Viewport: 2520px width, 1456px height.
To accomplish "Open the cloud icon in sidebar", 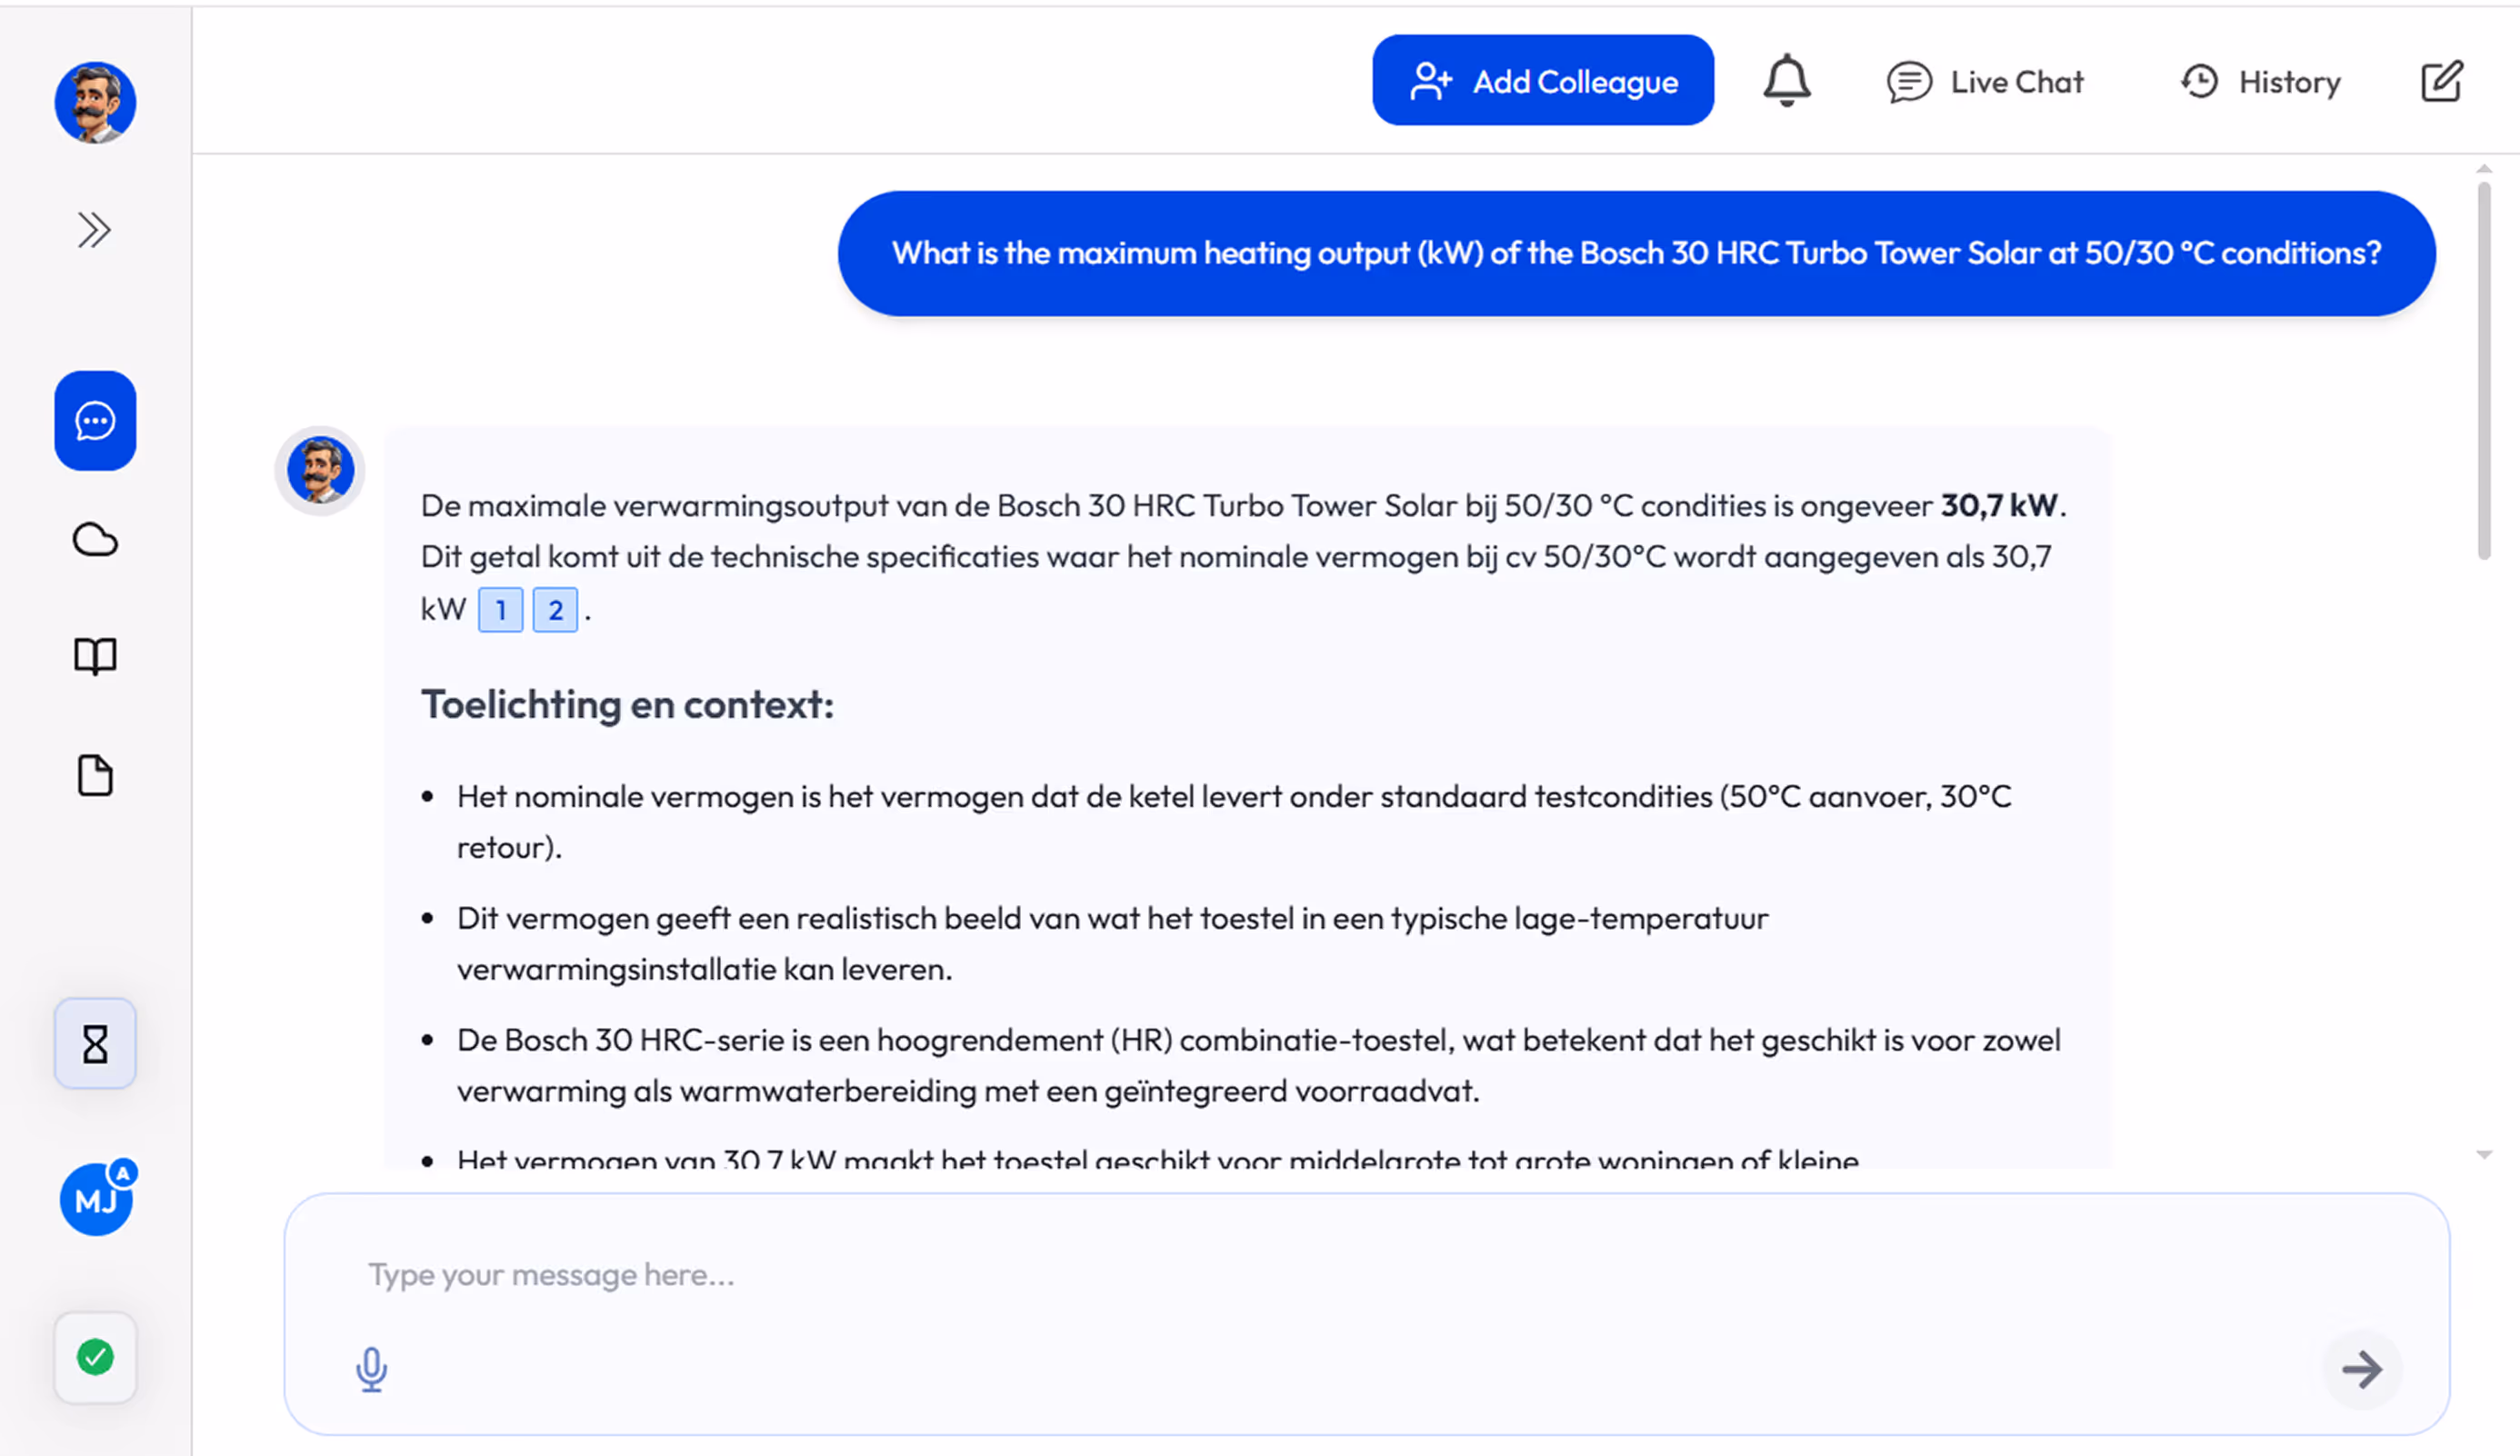I will click(x=95, y=540).
